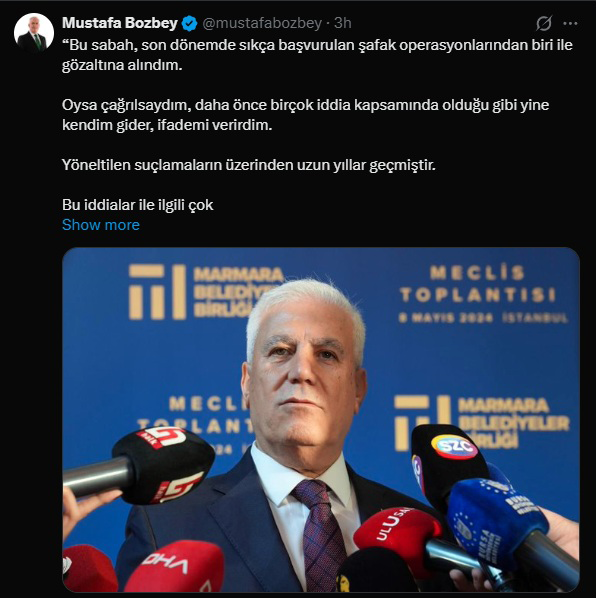596x598 pixels.
Task: Click the 3h timestamp
Action: pyautogui.click(x=342, y=23)
